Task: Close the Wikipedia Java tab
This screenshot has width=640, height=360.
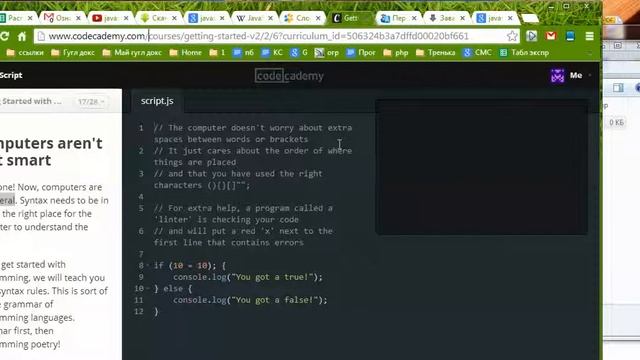Action: [270, 18]
